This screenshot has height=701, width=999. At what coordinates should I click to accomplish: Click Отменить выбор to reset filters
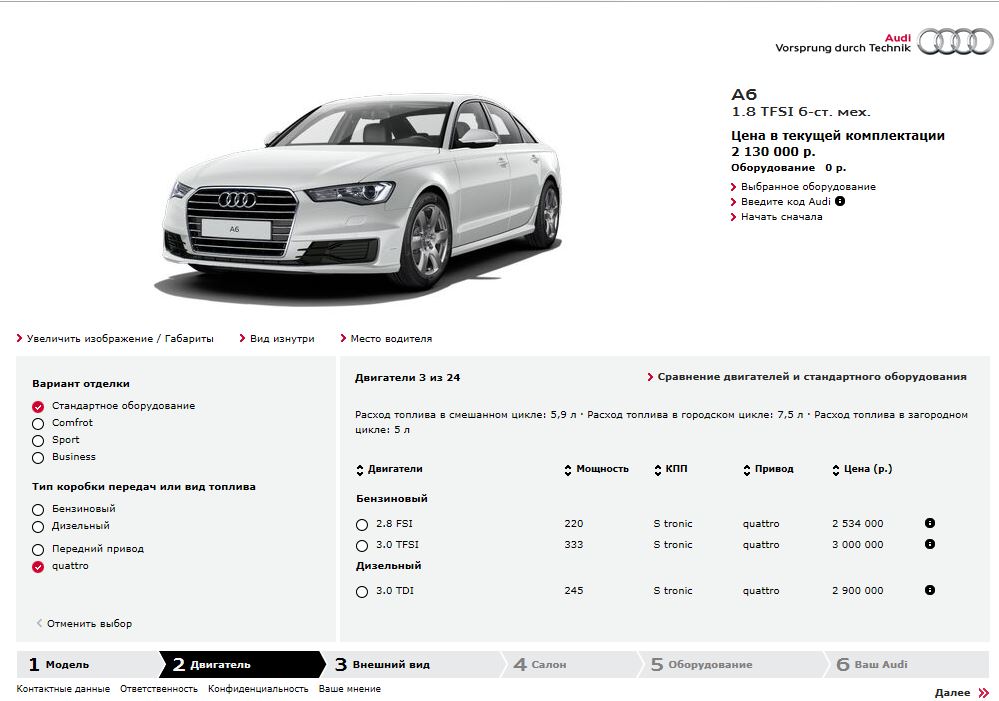[84, 623]
